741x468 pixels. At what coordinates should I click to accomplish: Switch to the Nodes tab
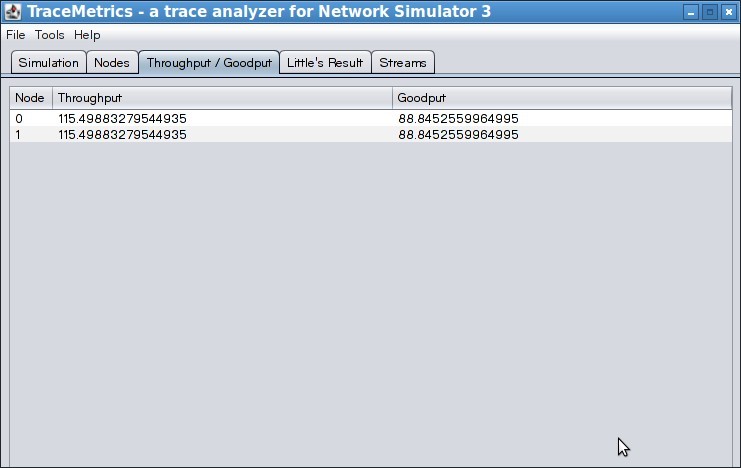pyautogui.click(x=112, y=62)
